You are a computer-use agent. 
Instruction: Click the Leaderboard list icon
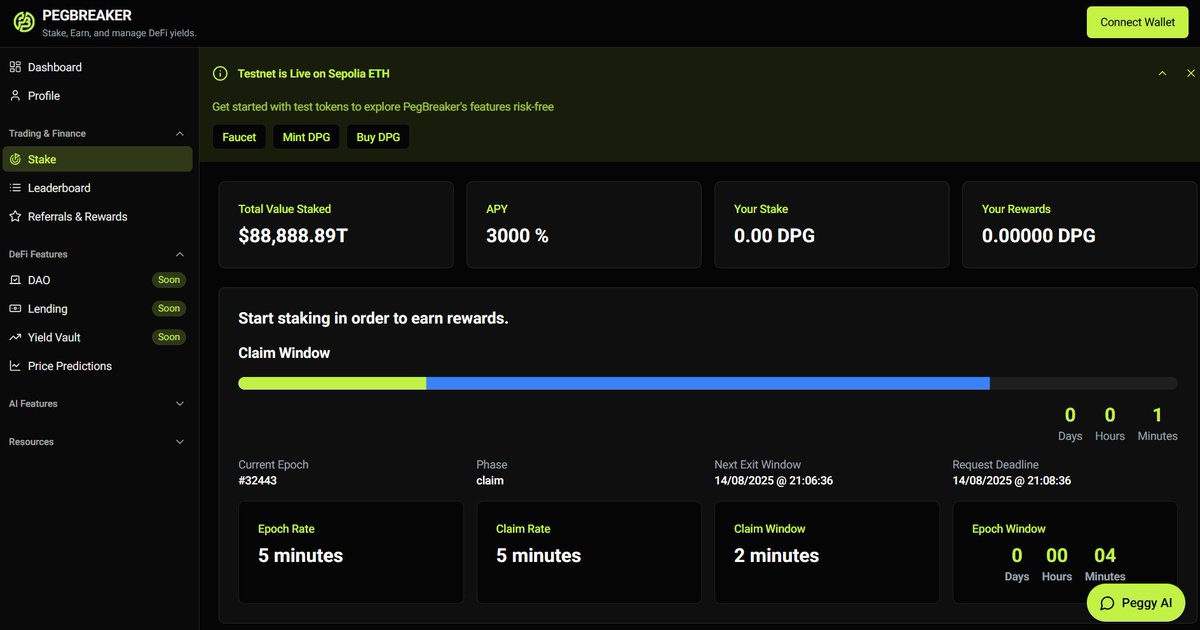[x=15, y=188]
